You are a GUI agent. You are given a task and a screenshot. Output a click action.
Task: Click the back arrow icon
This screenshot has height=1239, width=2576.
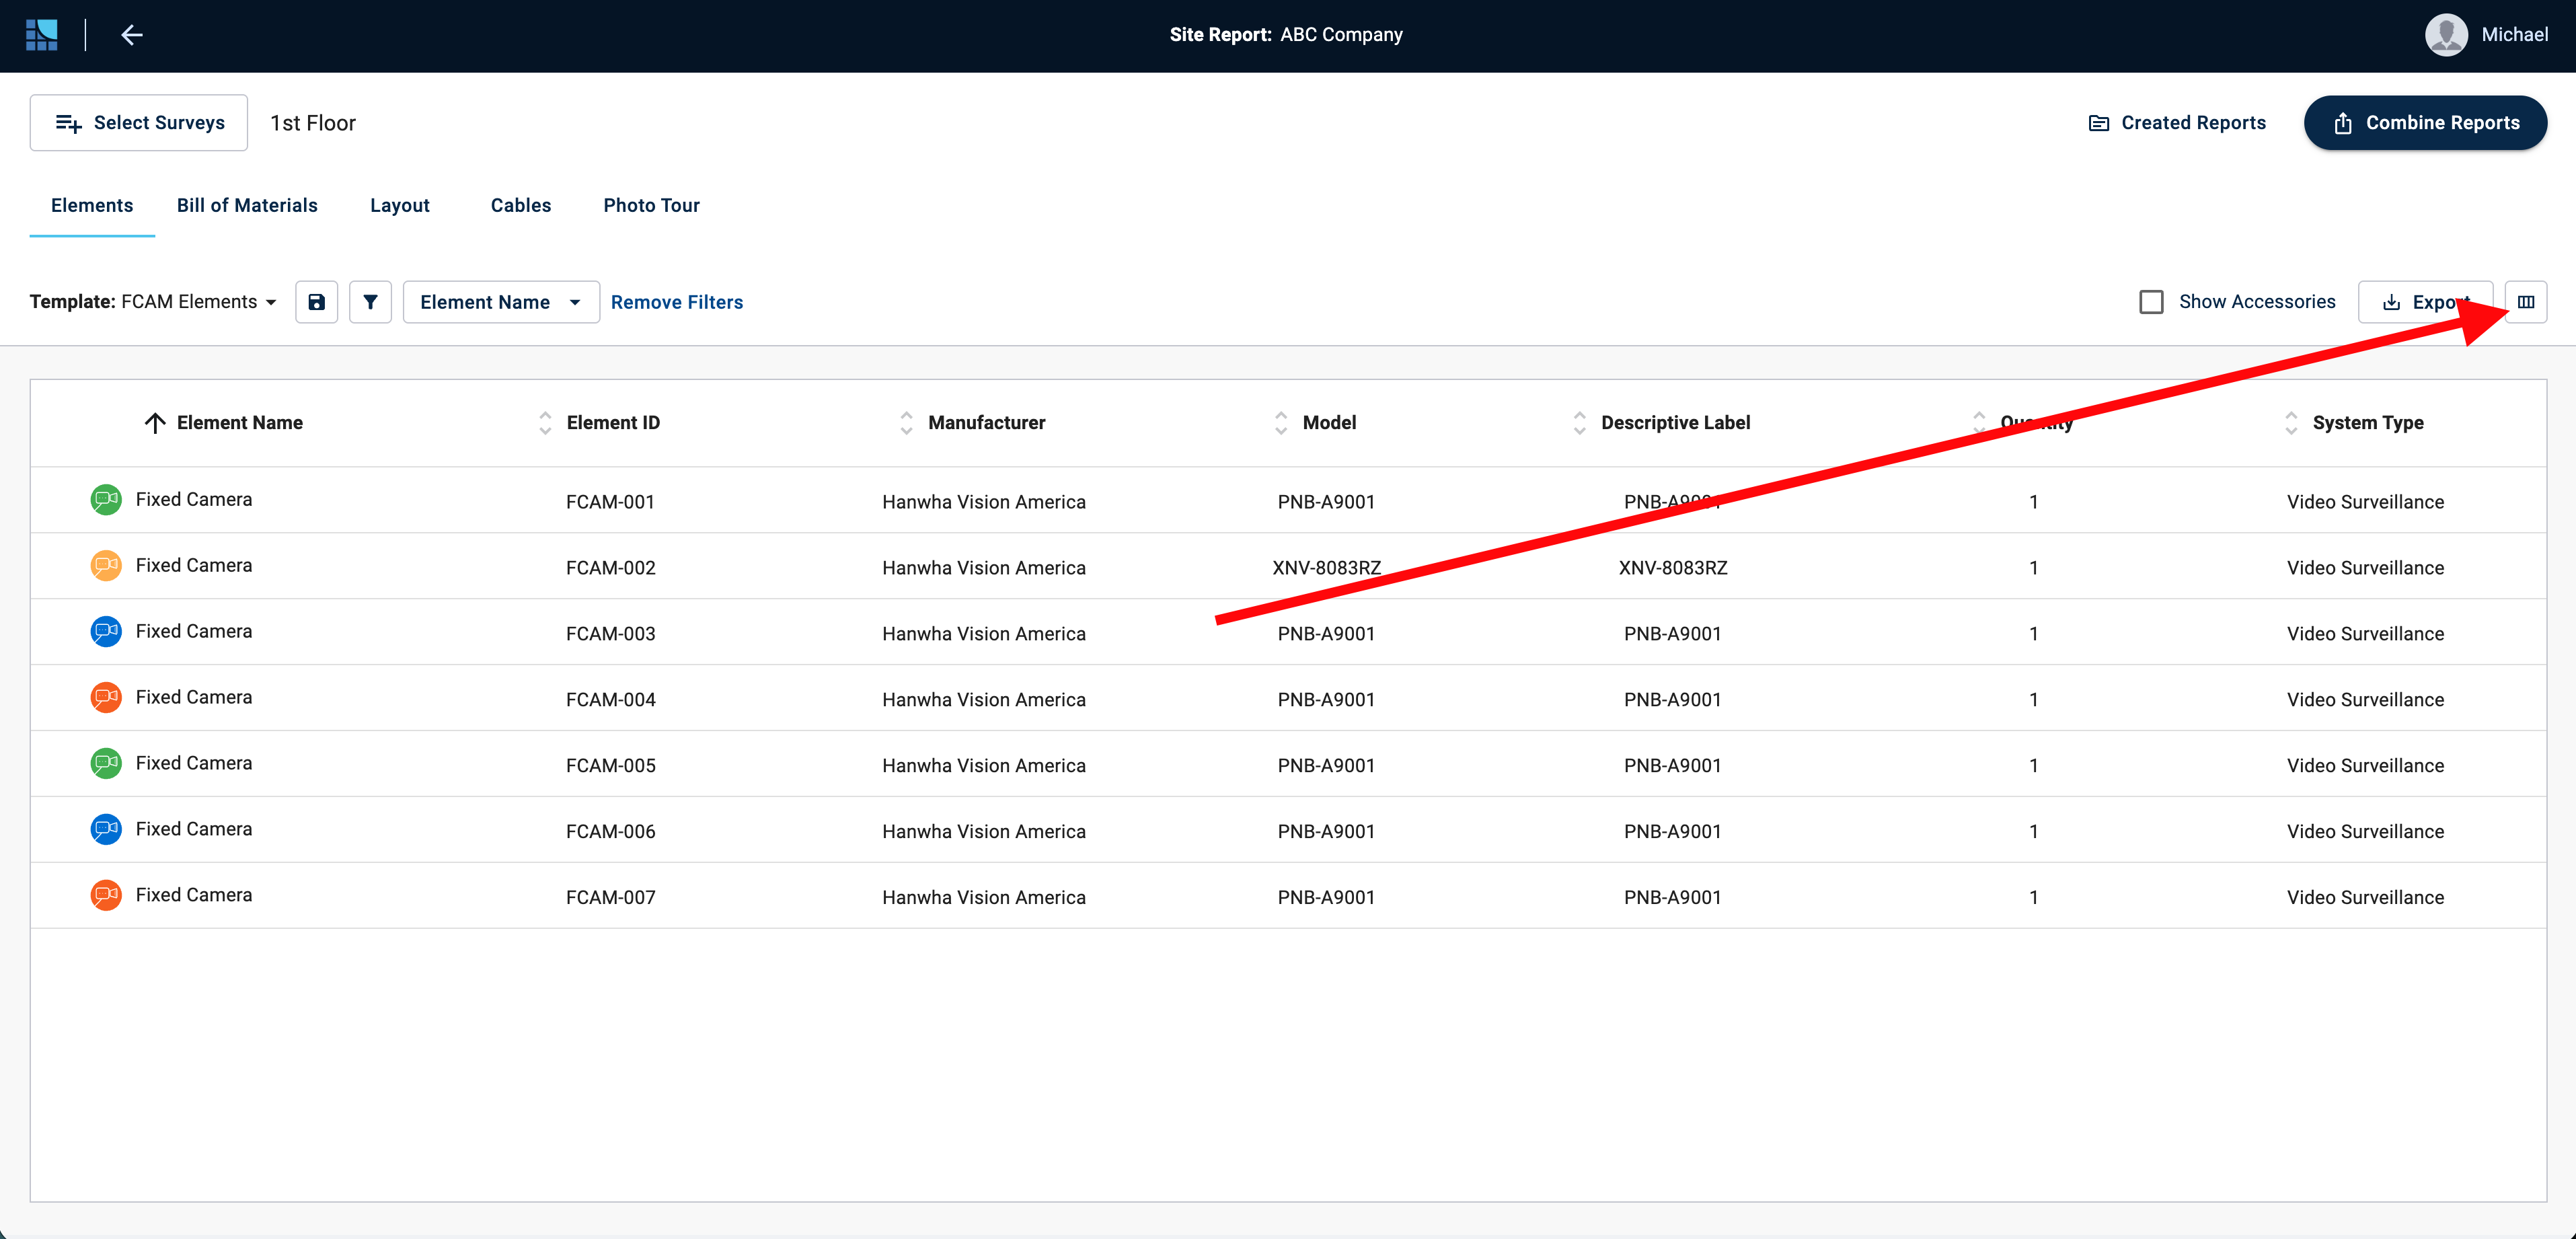[132, 35]
